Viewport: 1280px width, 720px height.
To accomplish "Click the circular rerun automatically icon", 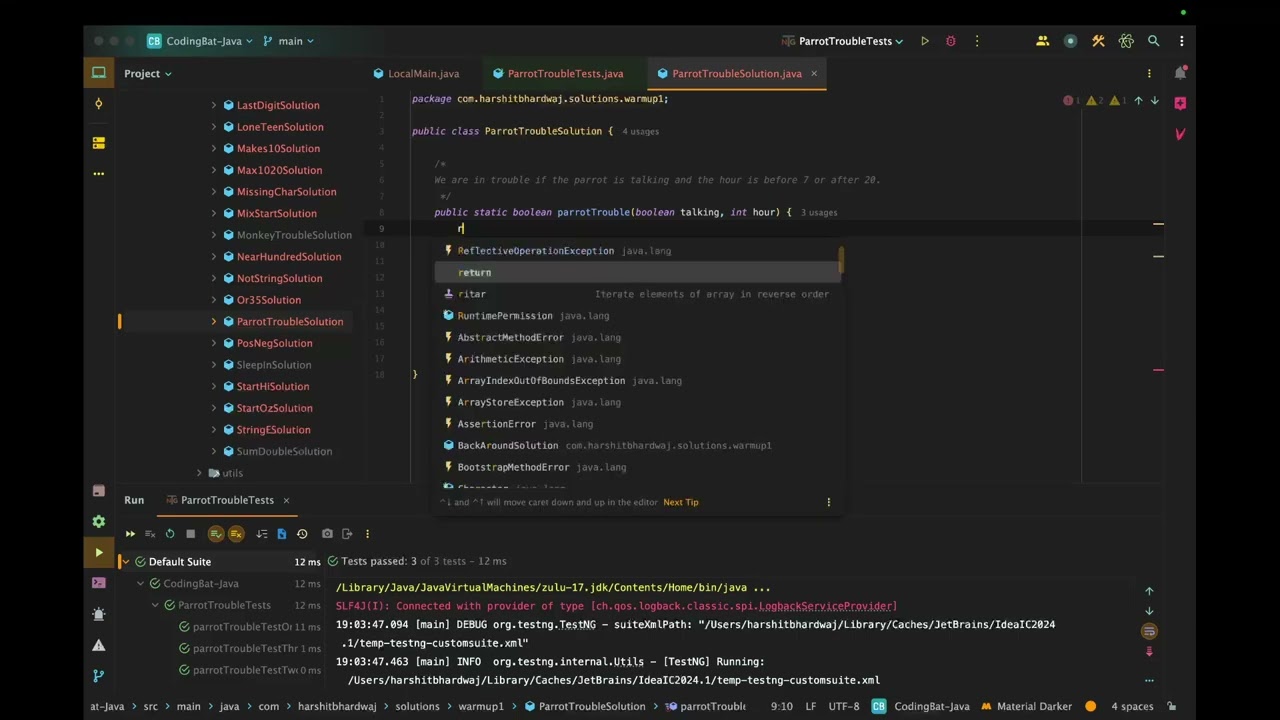I will tap(170, 534).
